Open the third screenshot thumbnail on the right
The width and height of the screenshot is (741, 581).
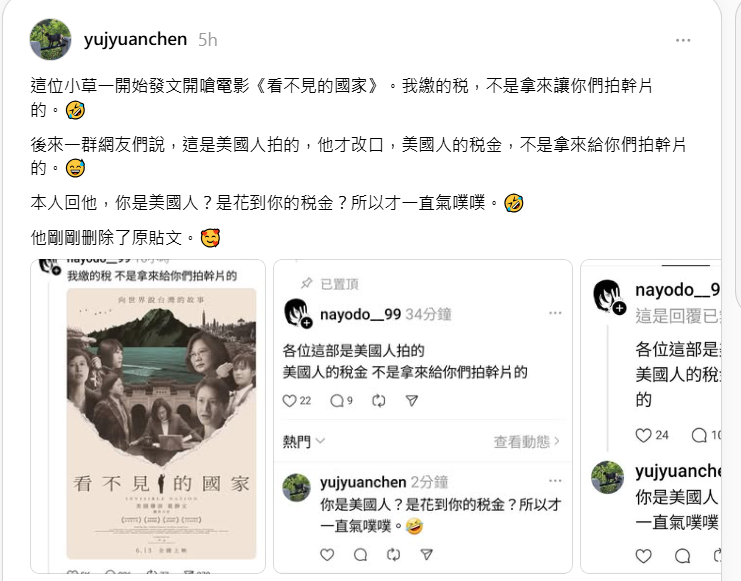pyautogui.click(x=651, y=416)
